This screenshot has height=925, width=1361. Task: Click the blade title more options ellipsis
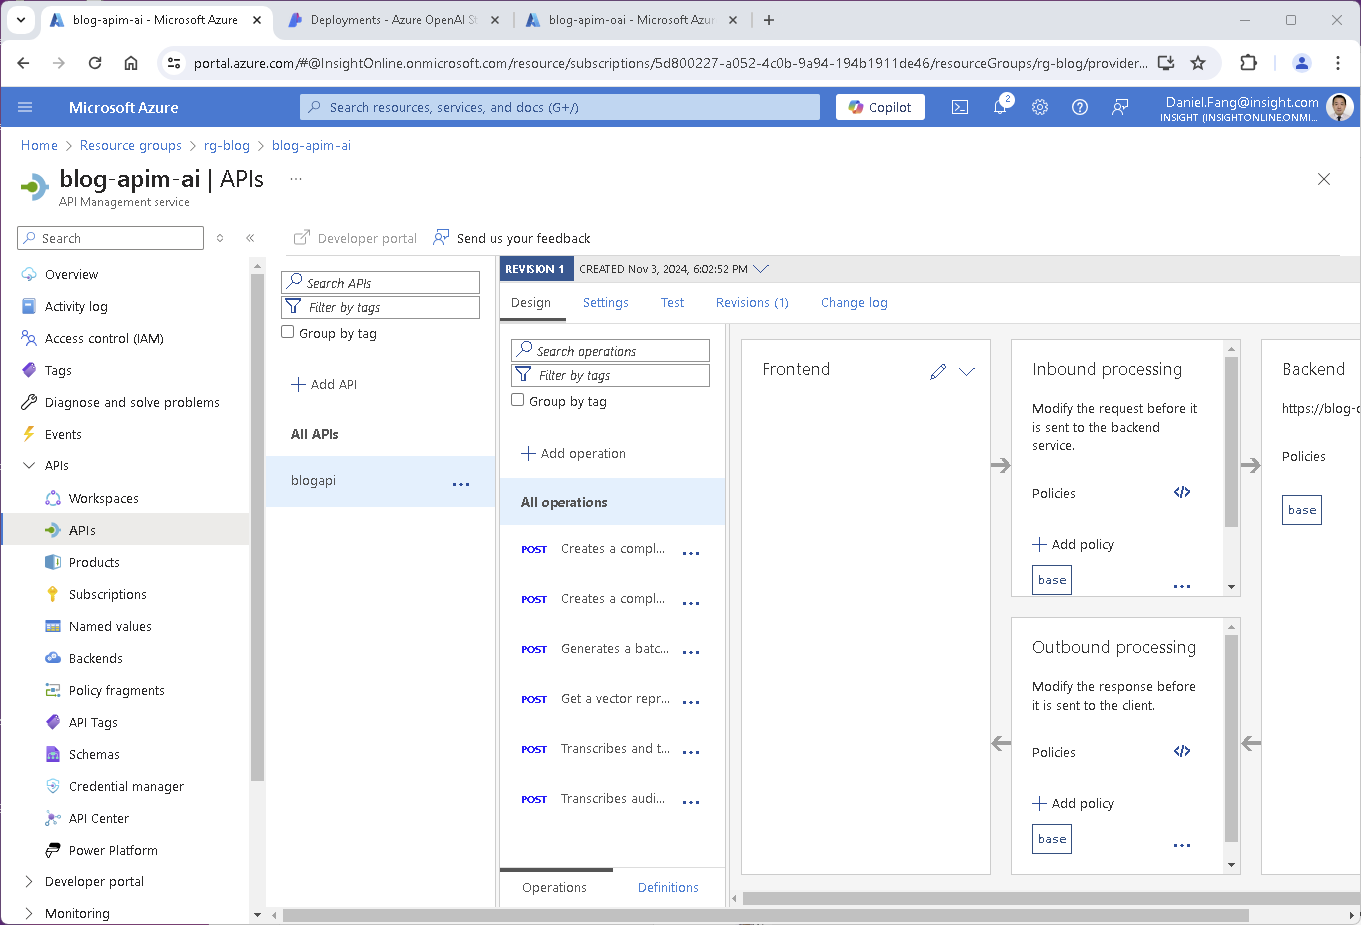tap(296, 179)
